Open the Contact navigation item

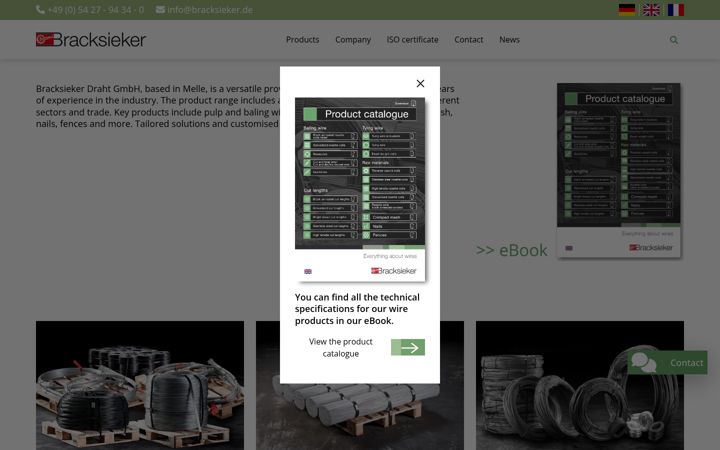[468, 40]
